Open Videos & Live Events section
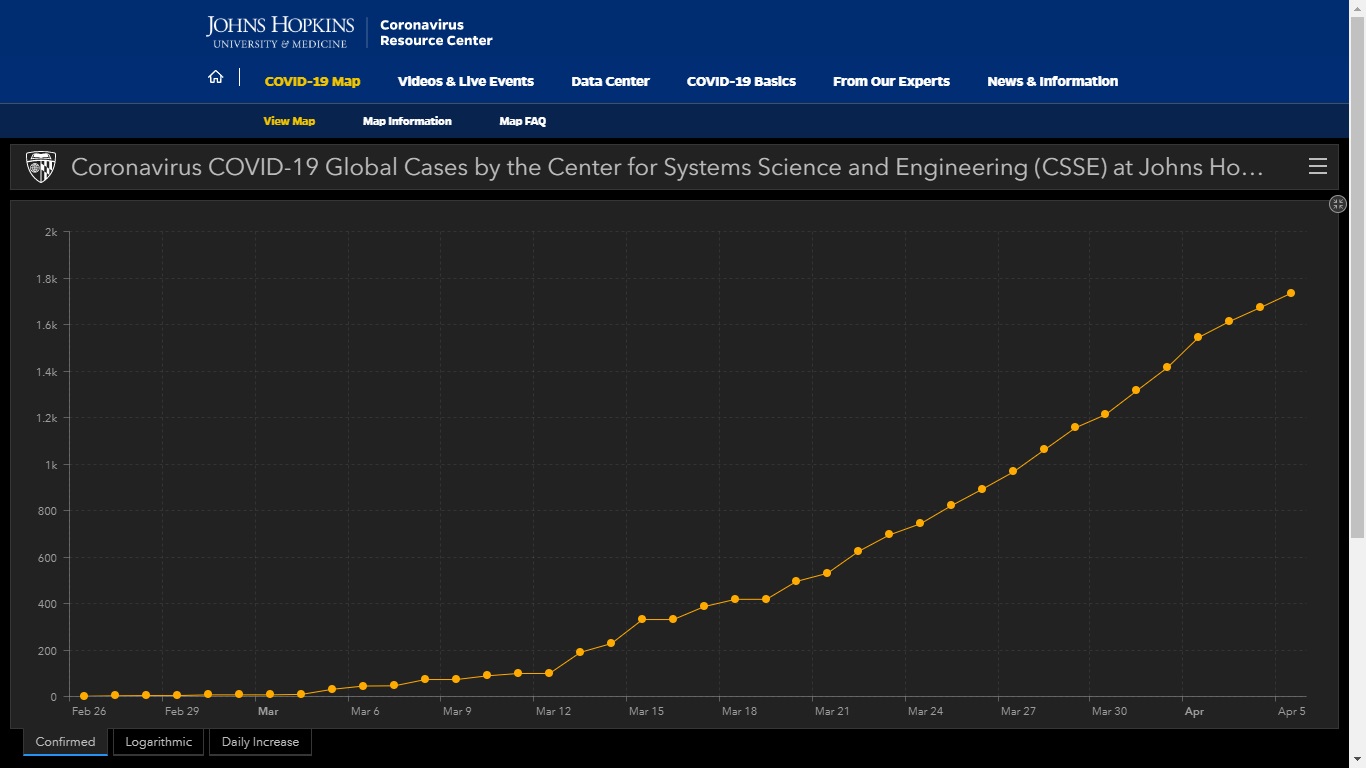This screenshot has height=768, width=1366. pos(466,82)
